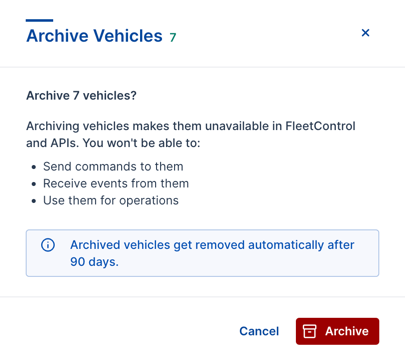405x364 pixels.
Task: Confirm with the red Archive button label
Action: (347, 331)
